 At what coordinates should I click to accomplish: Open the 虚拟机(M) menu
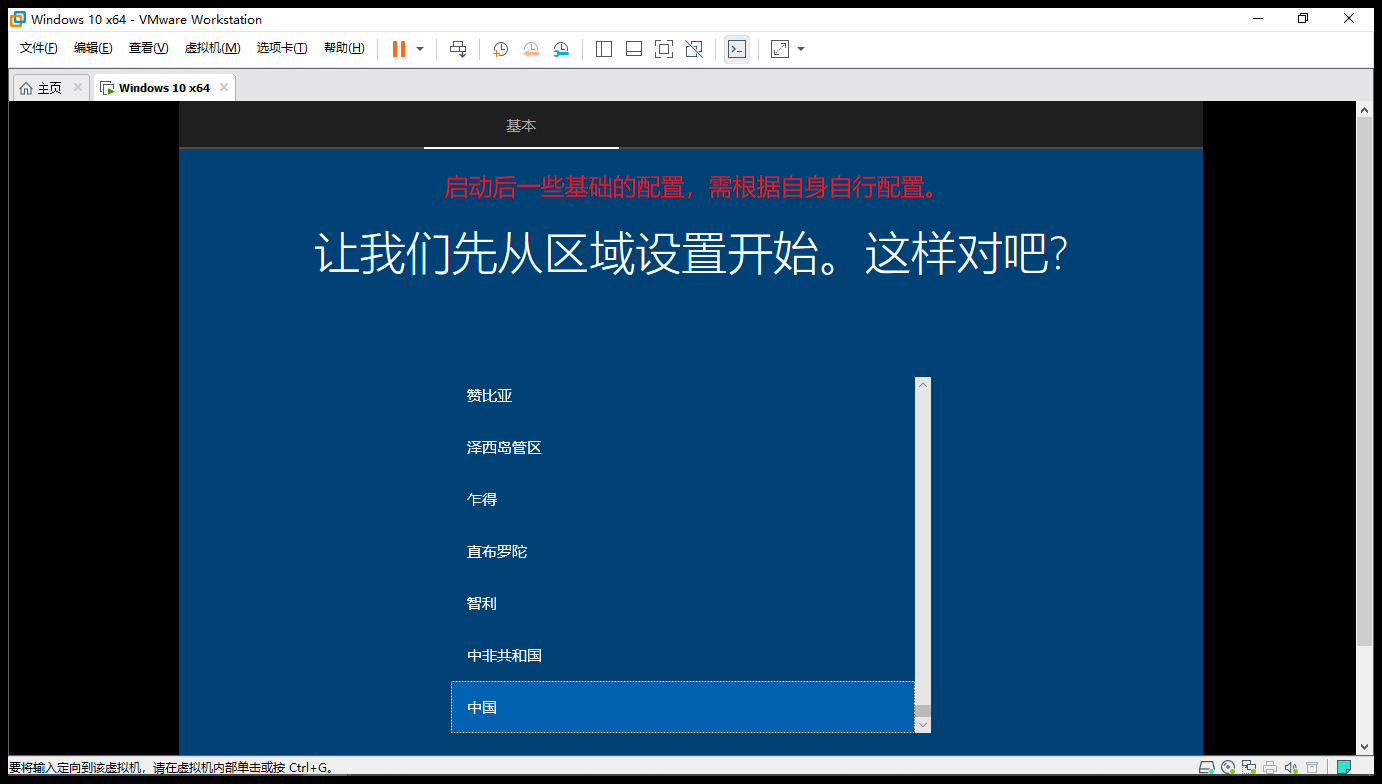pyautogui.click(x=212, y=48)
